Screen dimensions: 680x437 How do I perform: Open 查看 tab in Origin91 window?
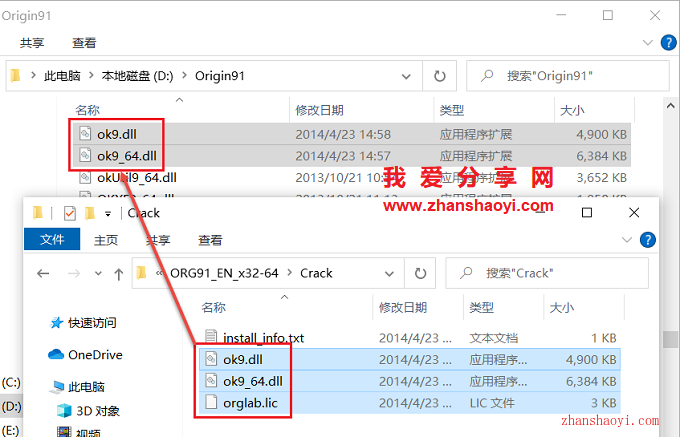84,43
